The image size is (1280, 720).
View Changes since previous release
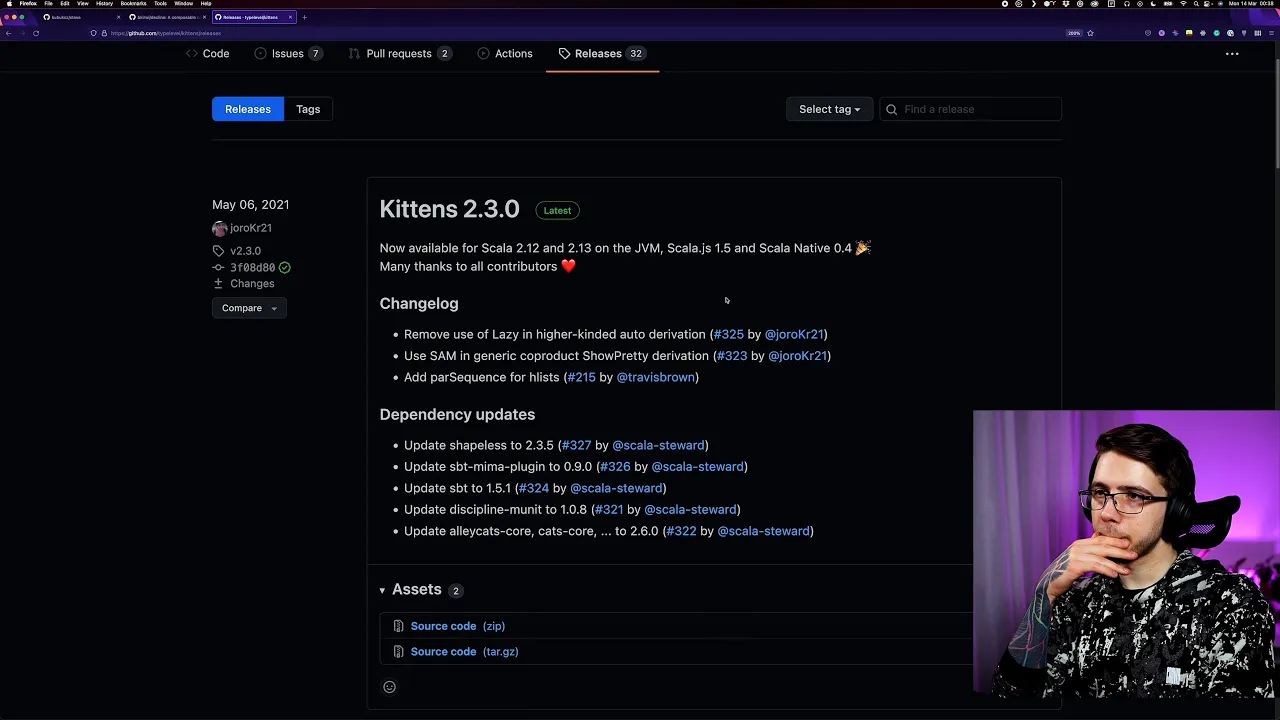tap(252, 284)
